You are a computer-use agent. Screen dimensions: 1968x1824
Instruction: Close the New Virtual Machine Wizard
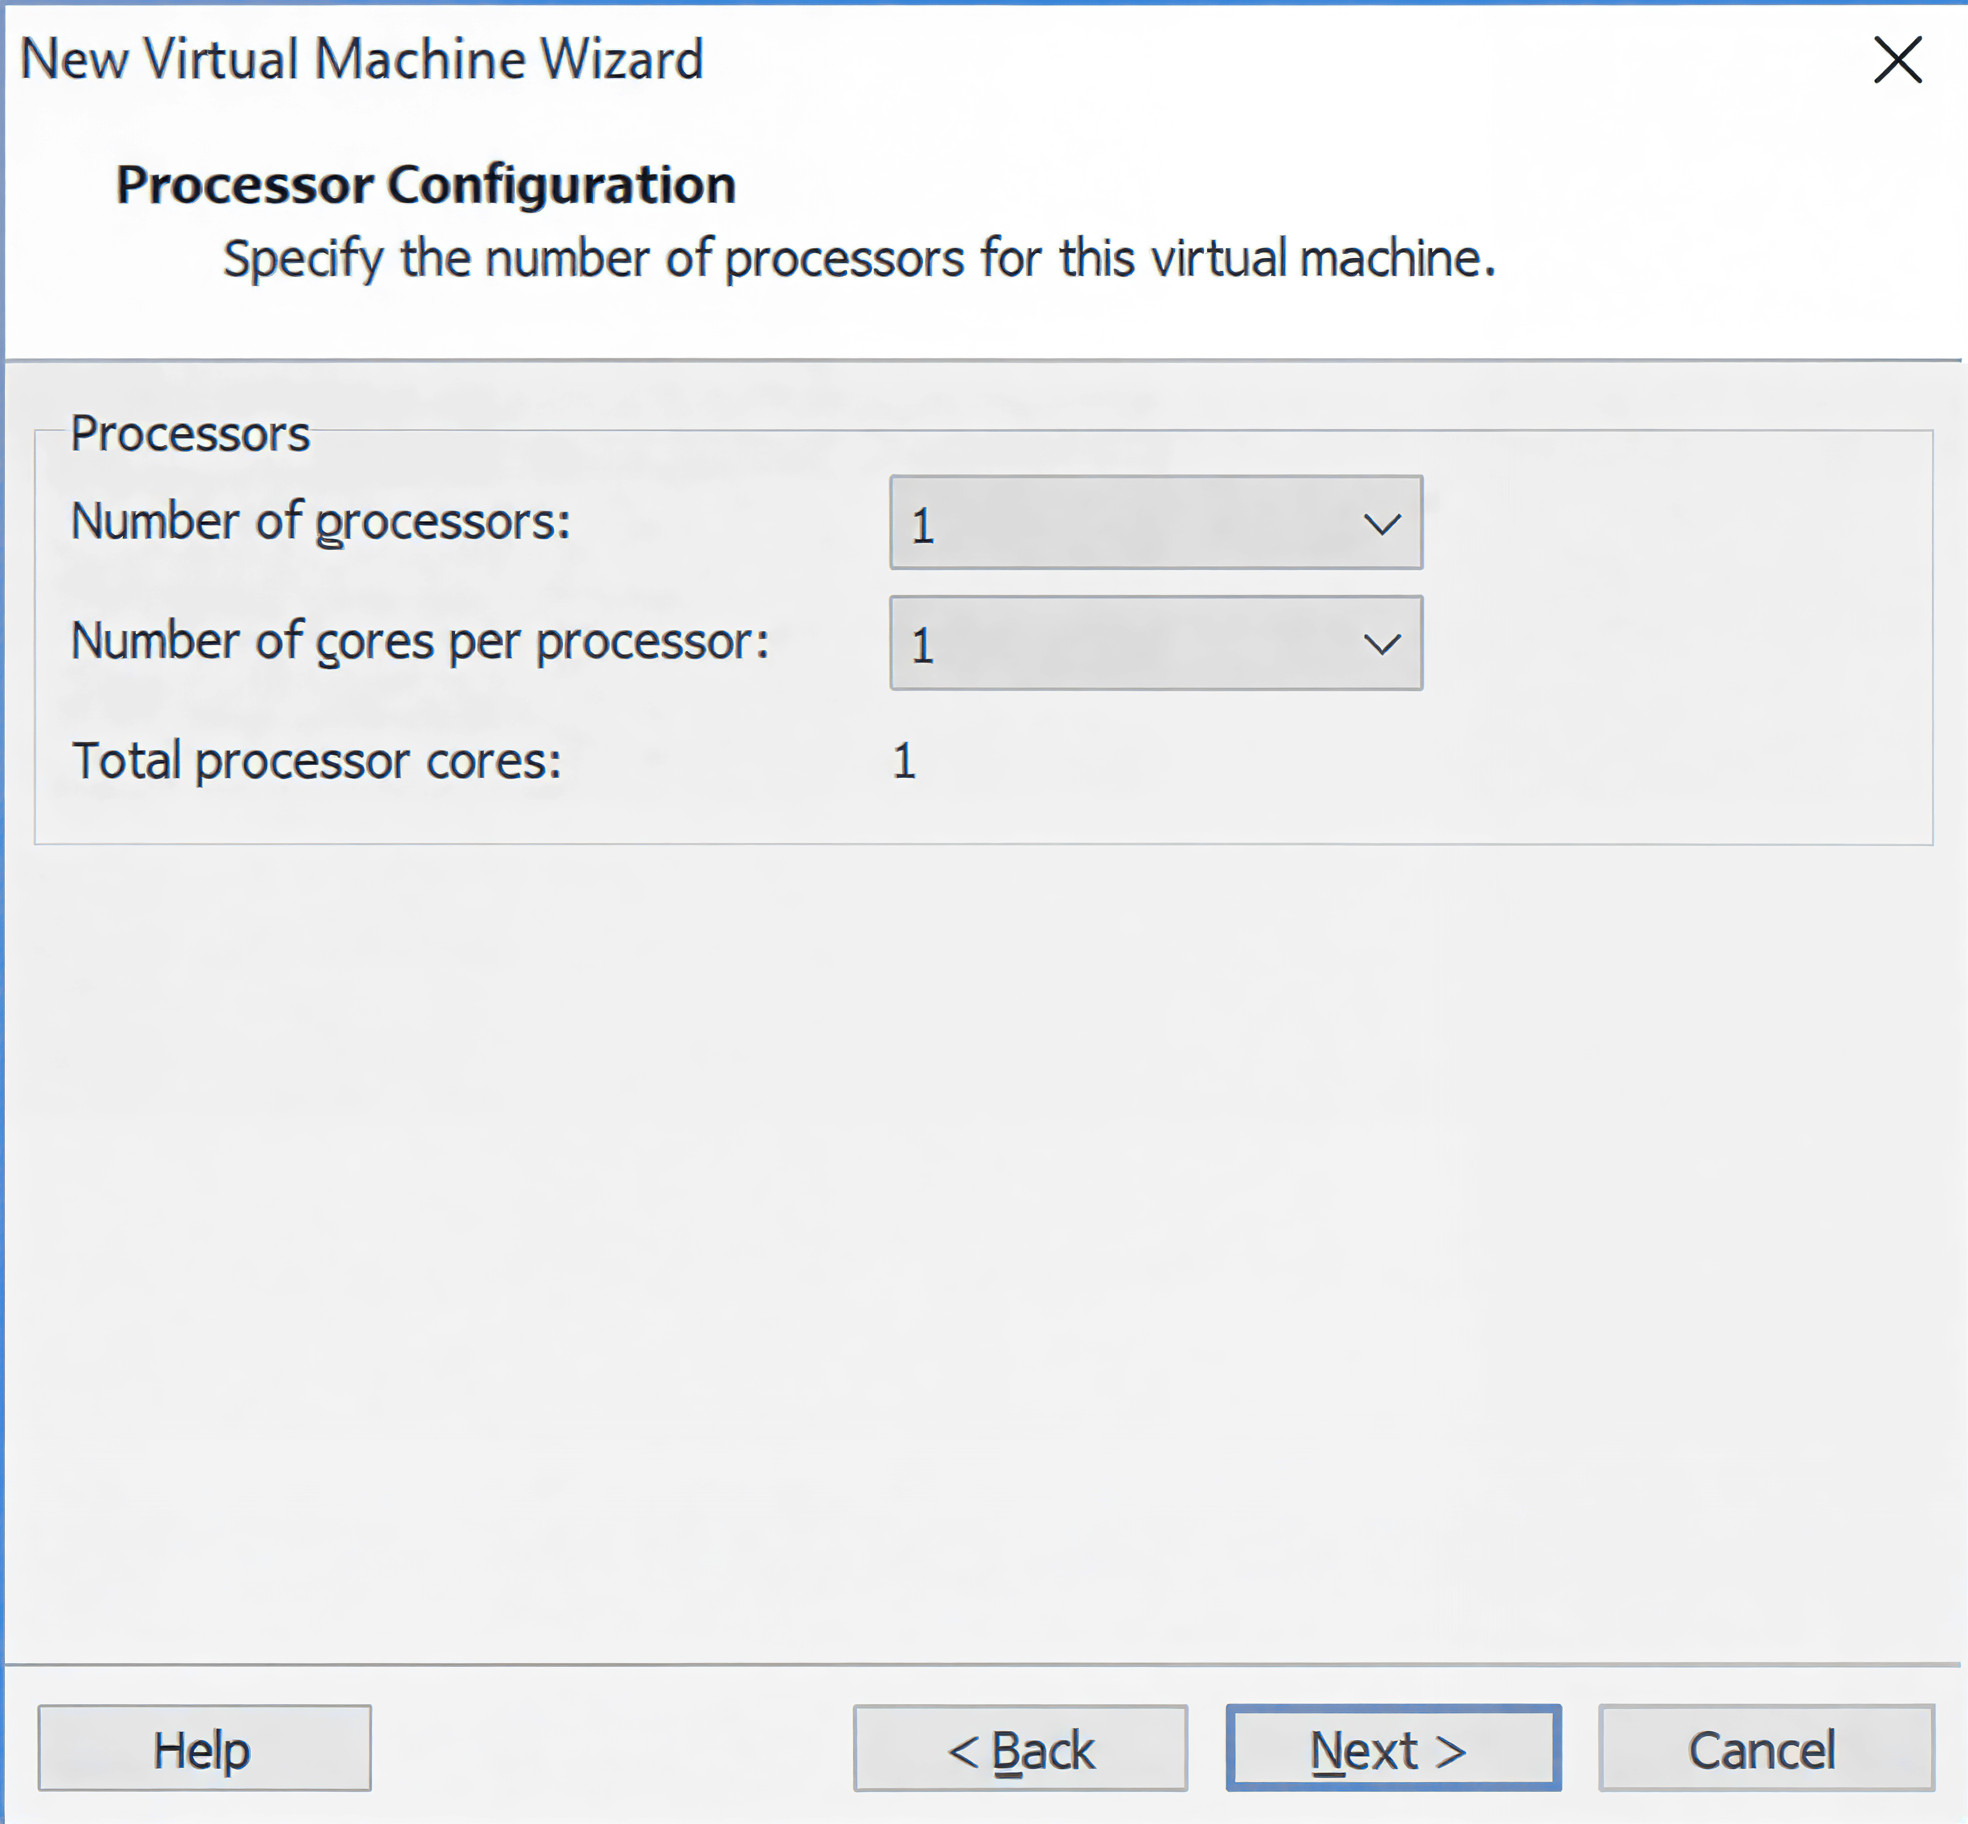[x=1897, y=60]
